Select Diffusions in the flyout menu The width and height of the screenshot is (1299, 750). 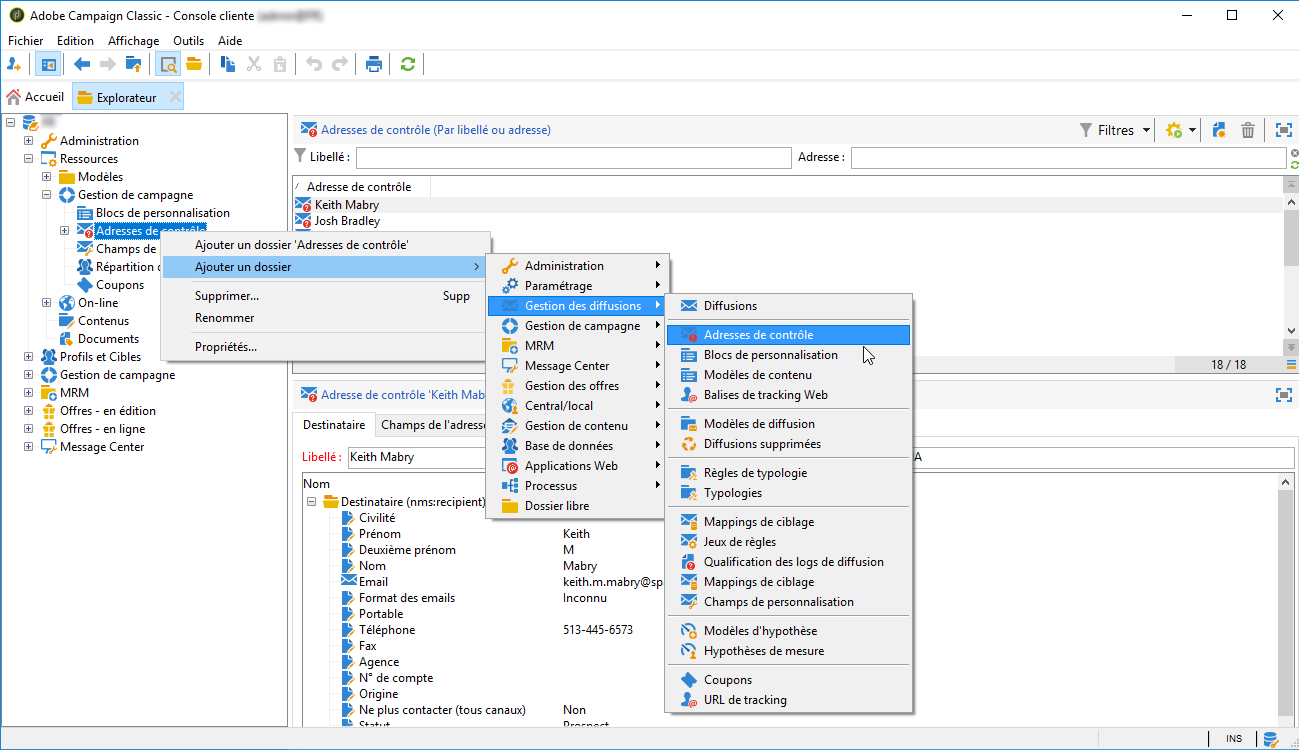(x=788, y=306)
